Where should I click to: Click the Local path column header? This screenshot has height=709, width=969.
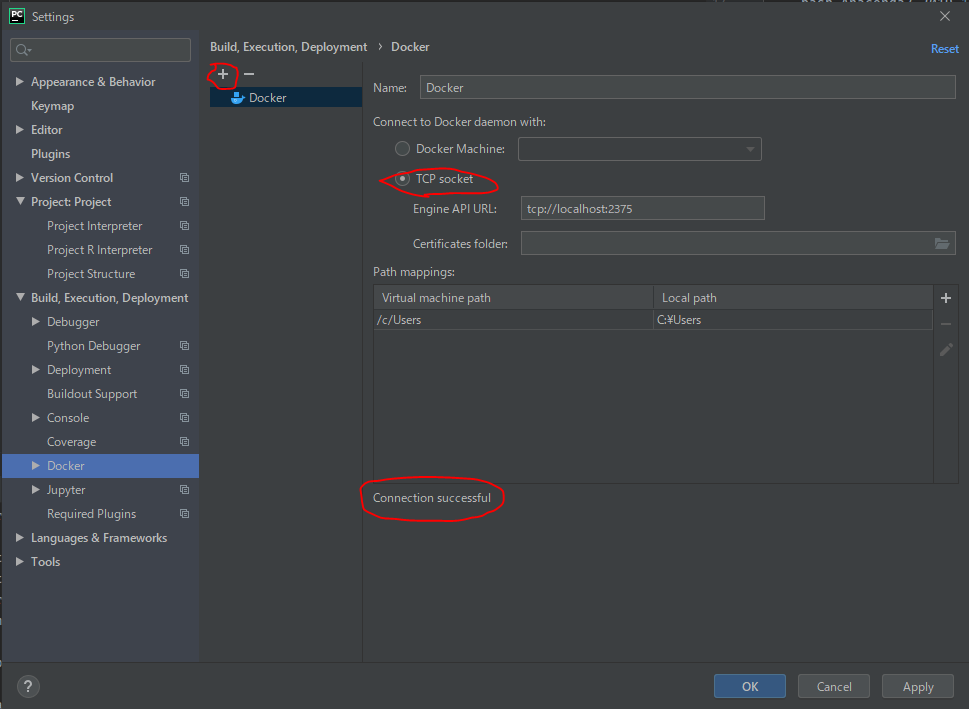[x=793, y=297]
